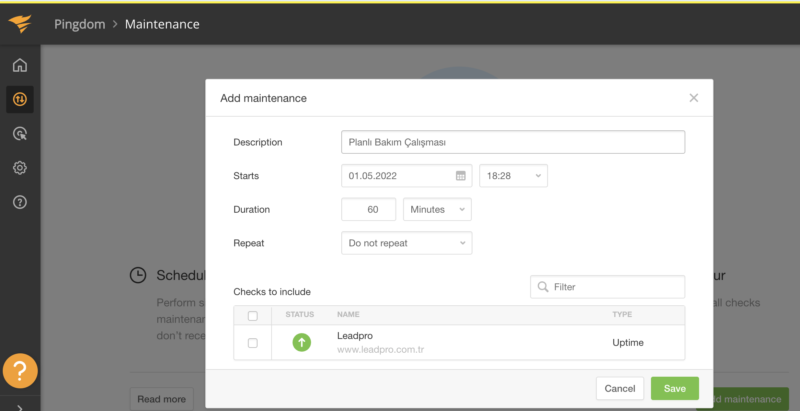Screen dimensions: 800x411
Task: Open the 18:28 start time dropdown
Action: point(513,176)
